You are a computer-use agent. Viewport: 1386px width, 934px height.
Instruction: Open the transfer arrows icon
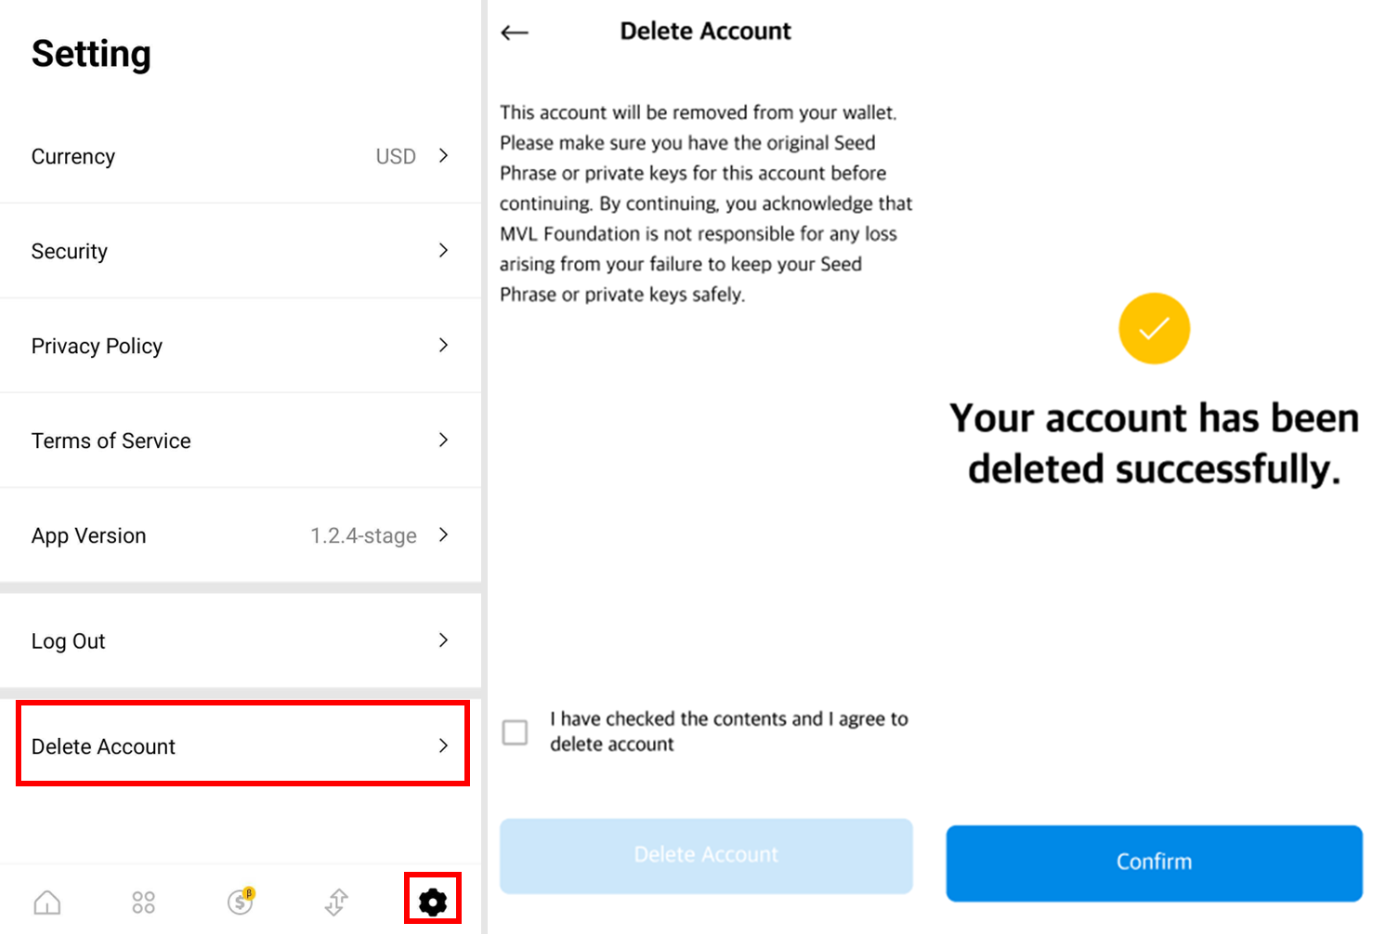336,902
